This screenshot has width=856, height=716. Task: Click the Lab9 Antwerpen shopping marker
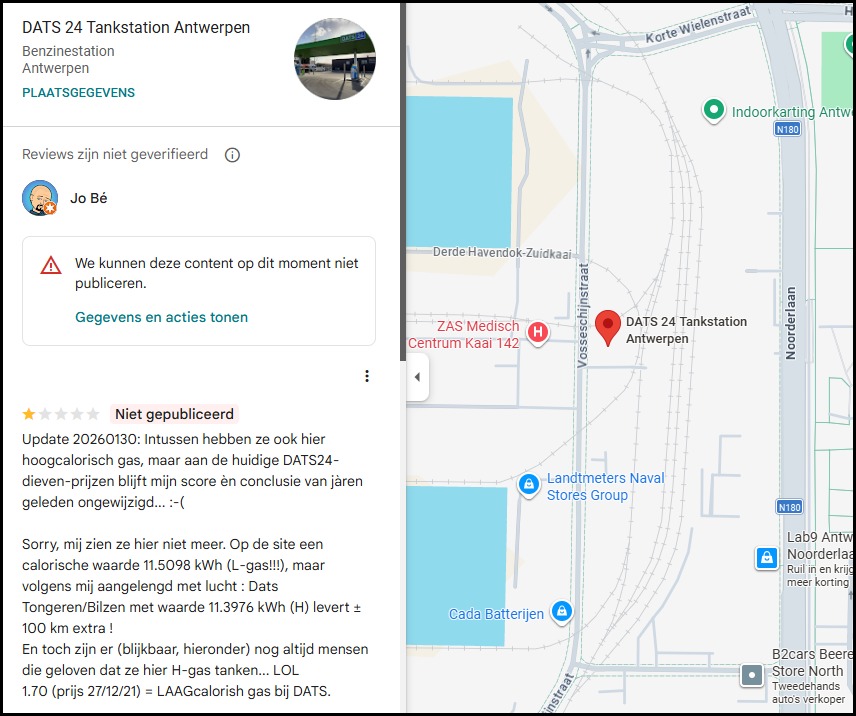tap(766, 558)
